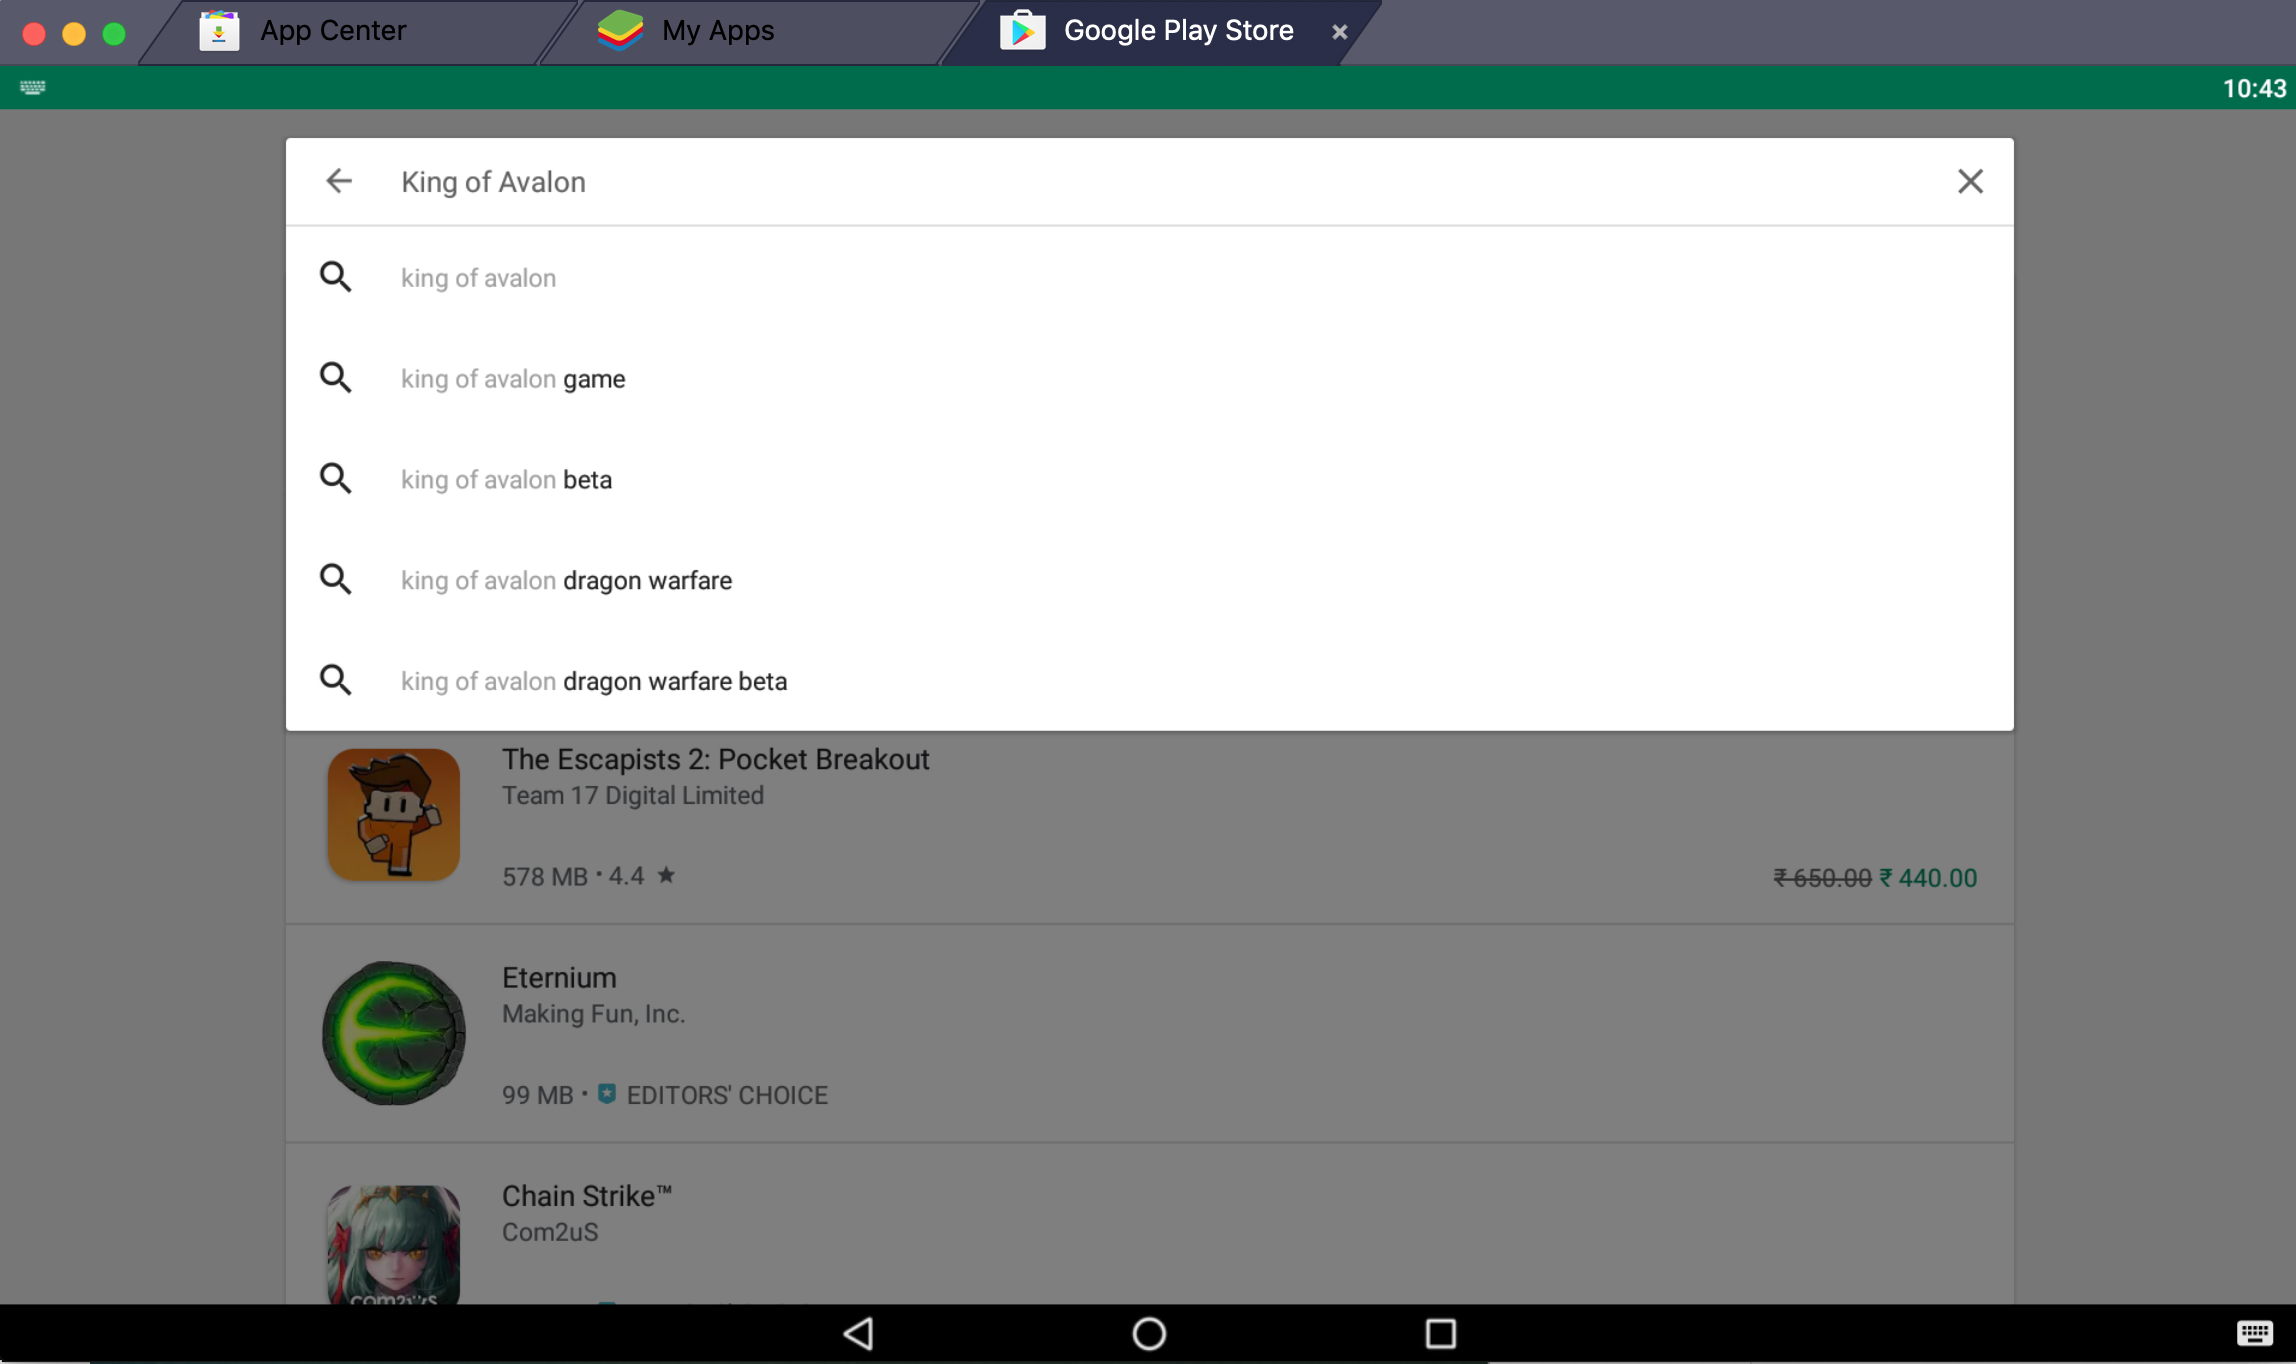This screenshot has height=1364, width=2296.
Task: Open The Escapists 2 app thumbnail
Action: click(x=394, y=815)
